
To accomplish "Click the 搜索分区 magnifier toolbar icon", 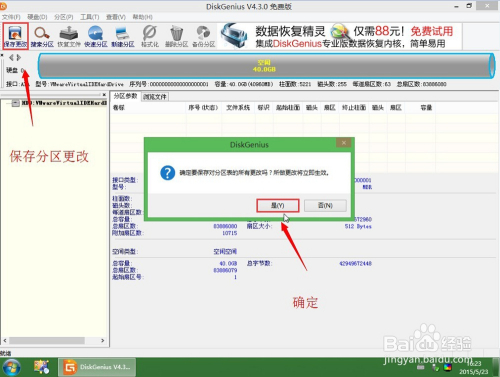I will [42, 36].
